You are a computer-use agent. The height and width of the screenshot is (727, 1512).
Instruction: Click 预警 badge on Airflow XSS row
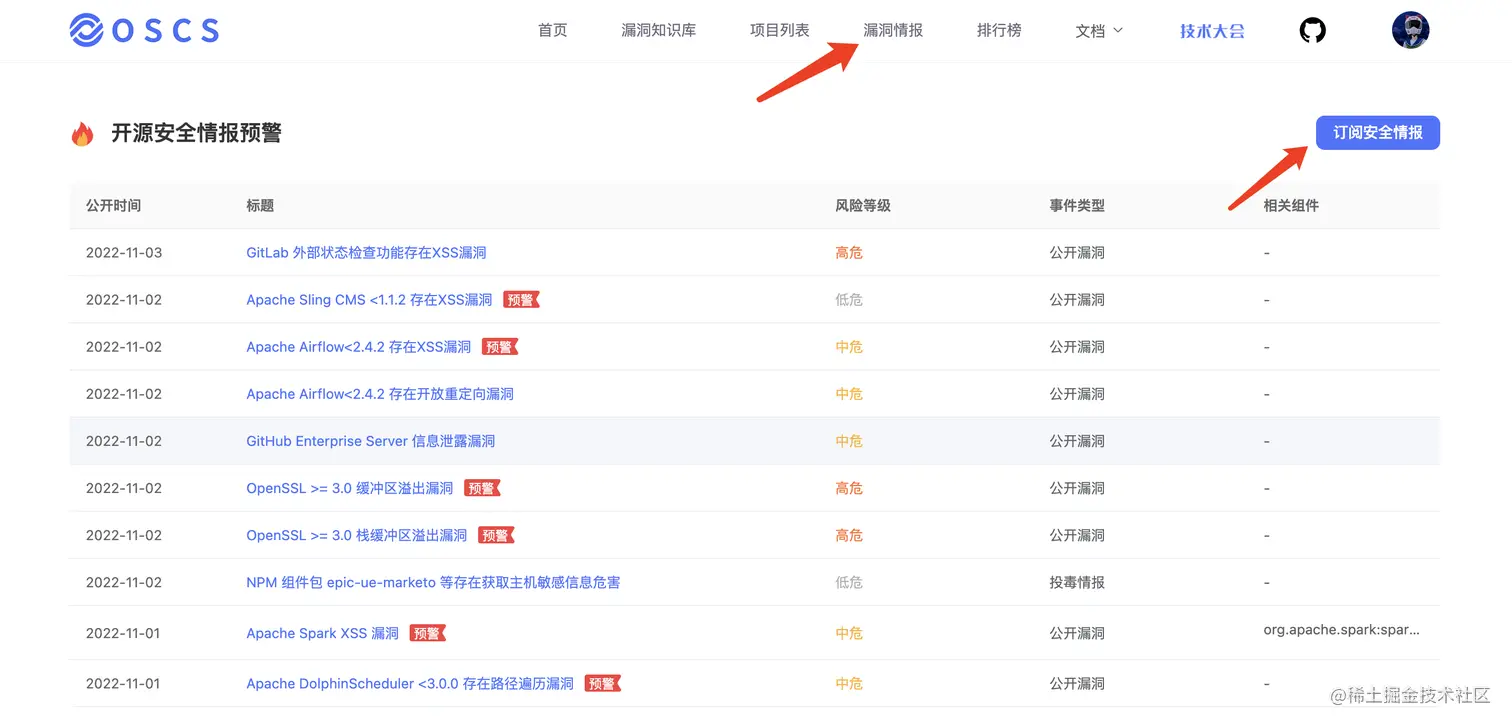(499, 347)
